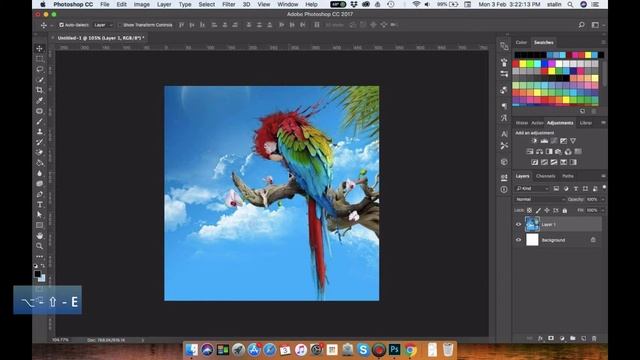Select the Path Selection tool
Image resolution: width=640 pixels, height=360 pixels.
click(x=40, y=215)
